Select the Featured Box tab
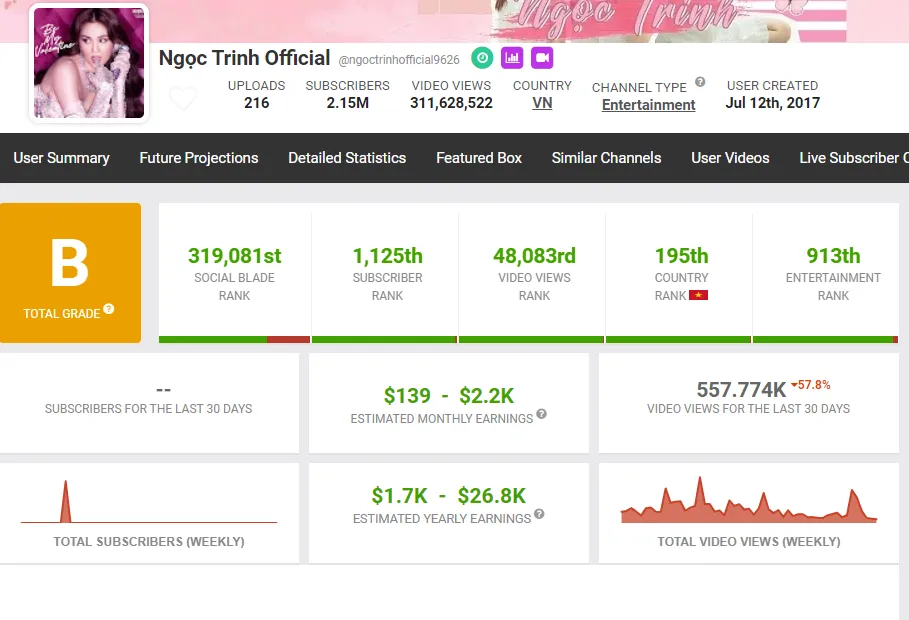The image size is (909, 620). 479,158
